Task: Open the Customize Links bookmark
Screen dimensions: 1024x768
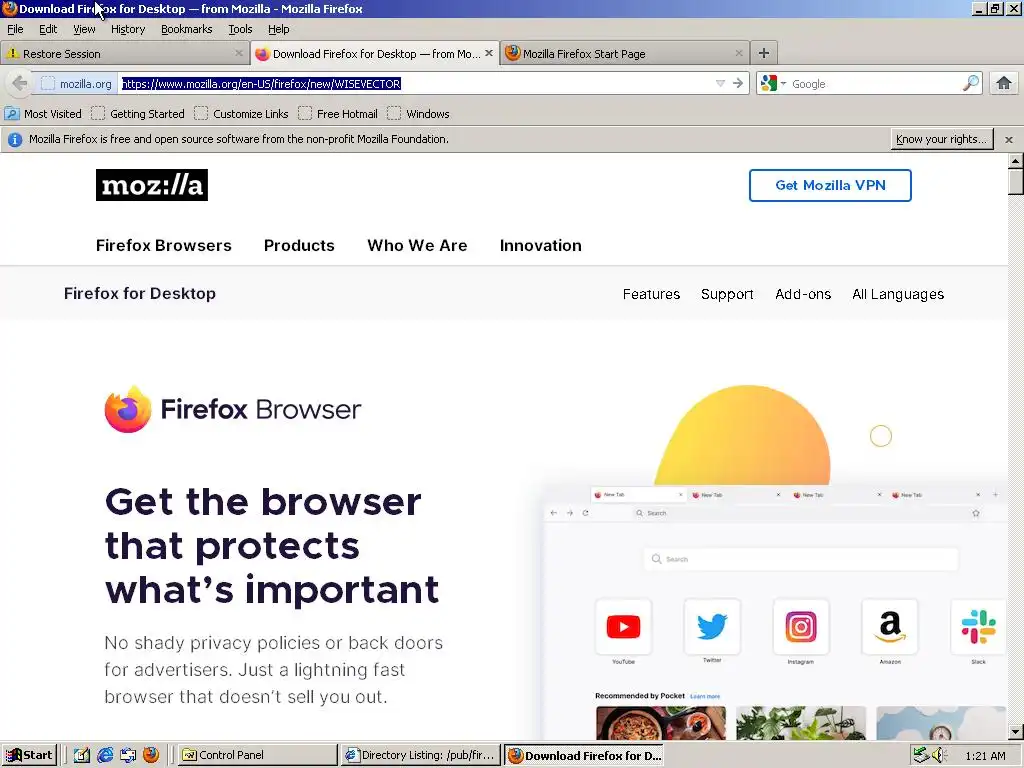Action: pos(241,114)
